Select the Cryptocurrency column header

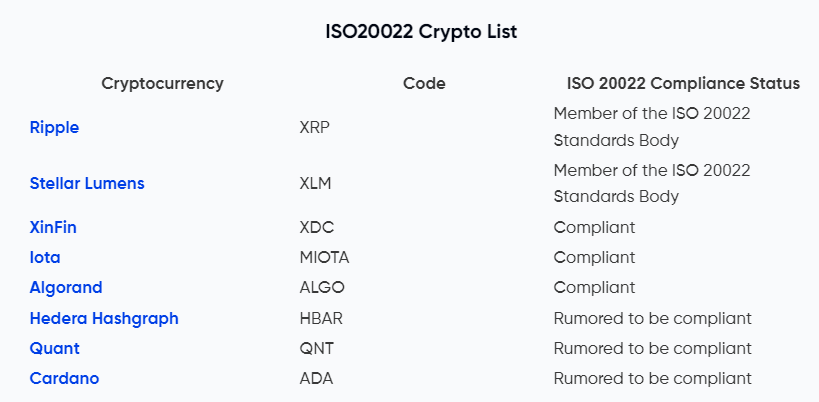(x=162, y=84)
